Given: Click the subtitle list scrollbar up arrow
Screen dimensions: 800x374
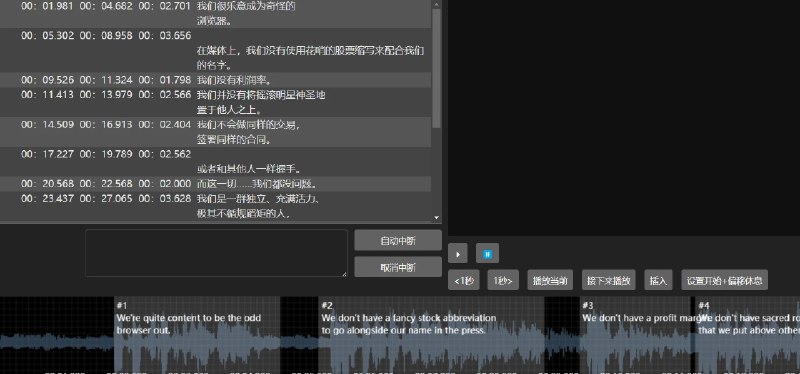Looking at the screenshot, I should pos(437,4).
